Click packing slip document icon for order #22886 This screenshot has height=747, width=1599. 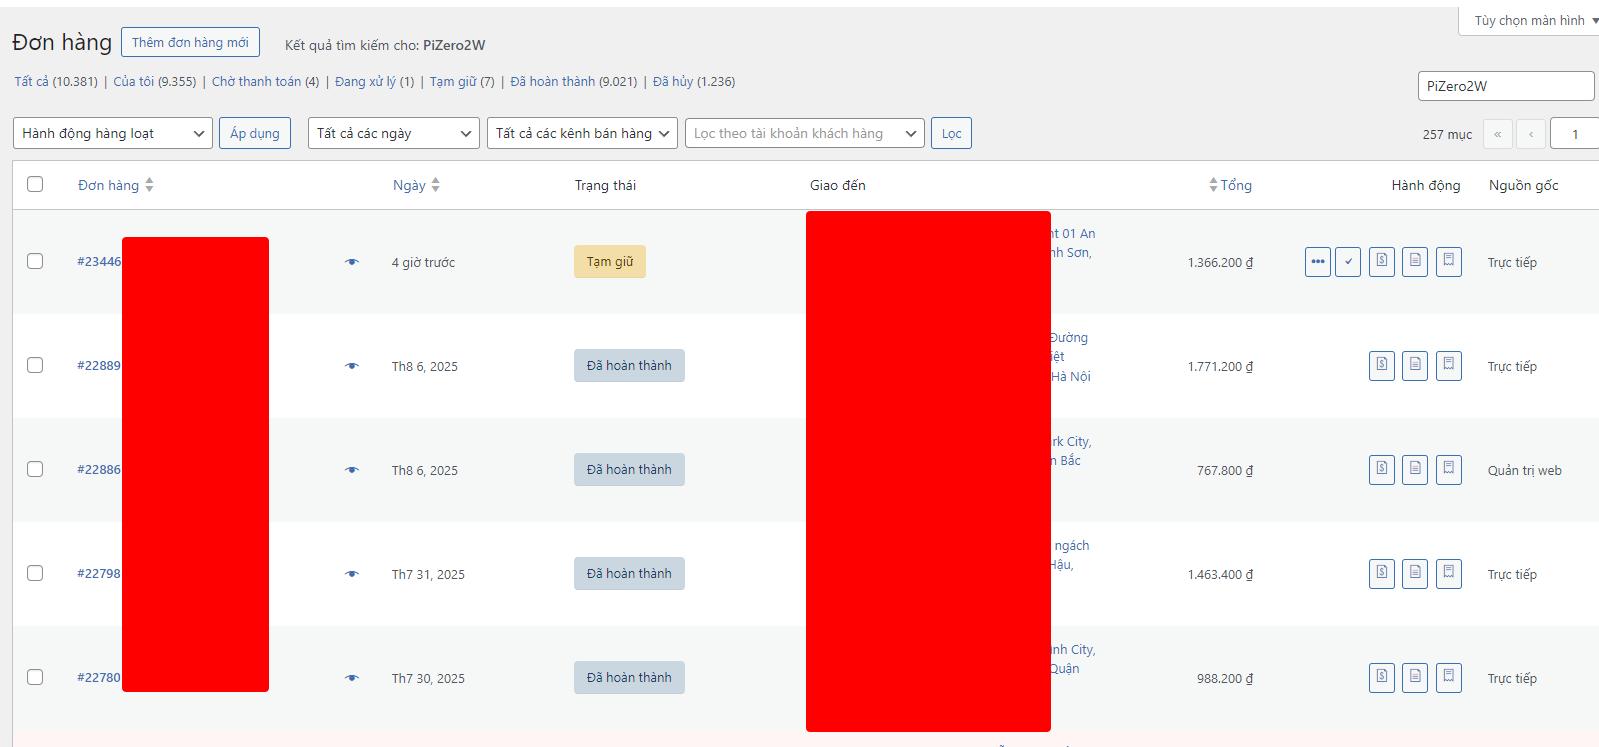[1415, 470]
